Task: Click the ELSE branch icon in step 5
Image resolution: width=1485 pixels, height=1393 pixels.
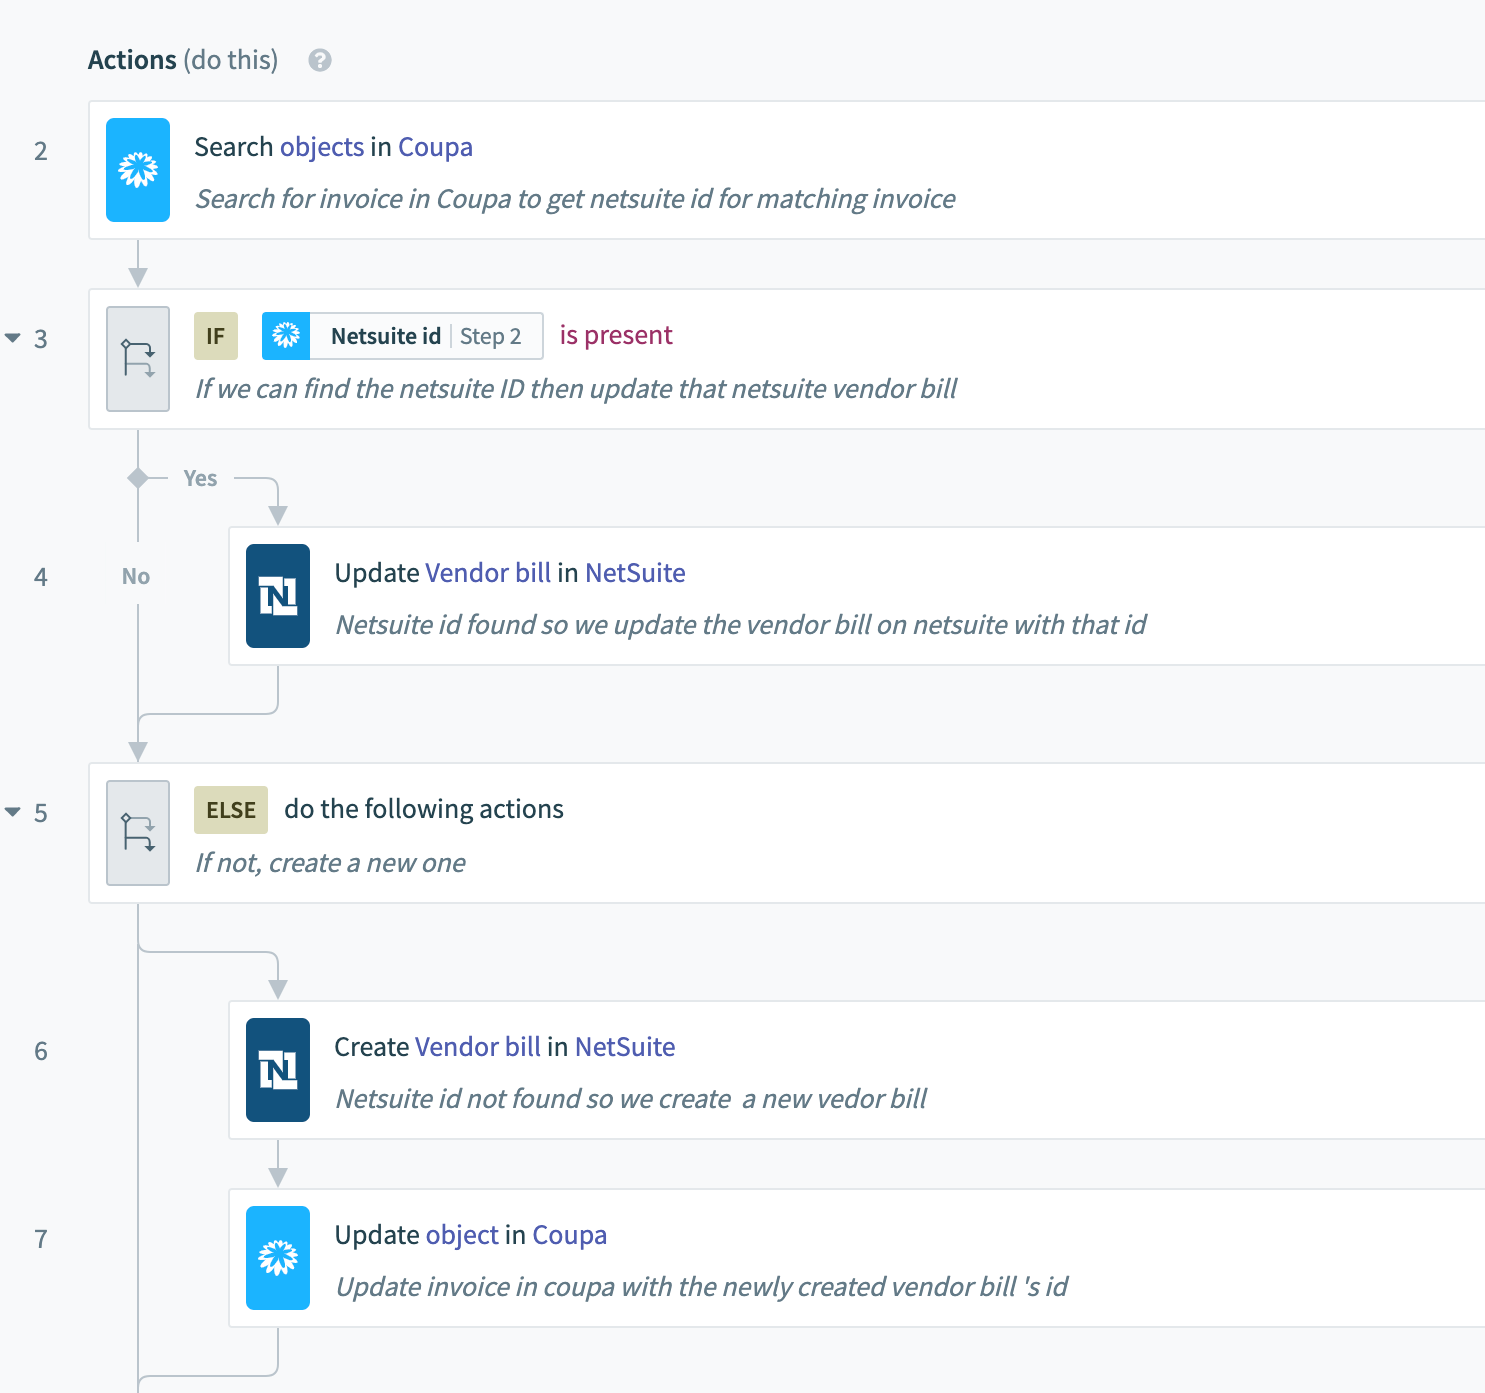Action: (x=138, y=832)
